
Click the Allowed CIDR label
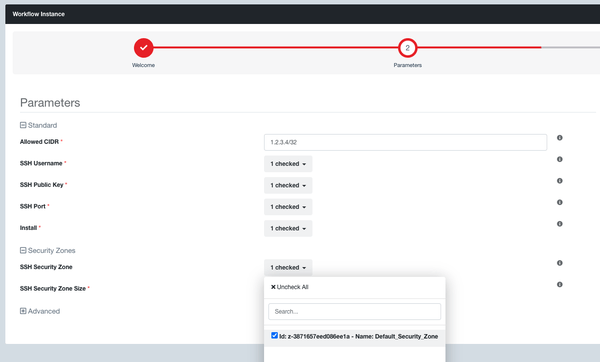[39, 142]
